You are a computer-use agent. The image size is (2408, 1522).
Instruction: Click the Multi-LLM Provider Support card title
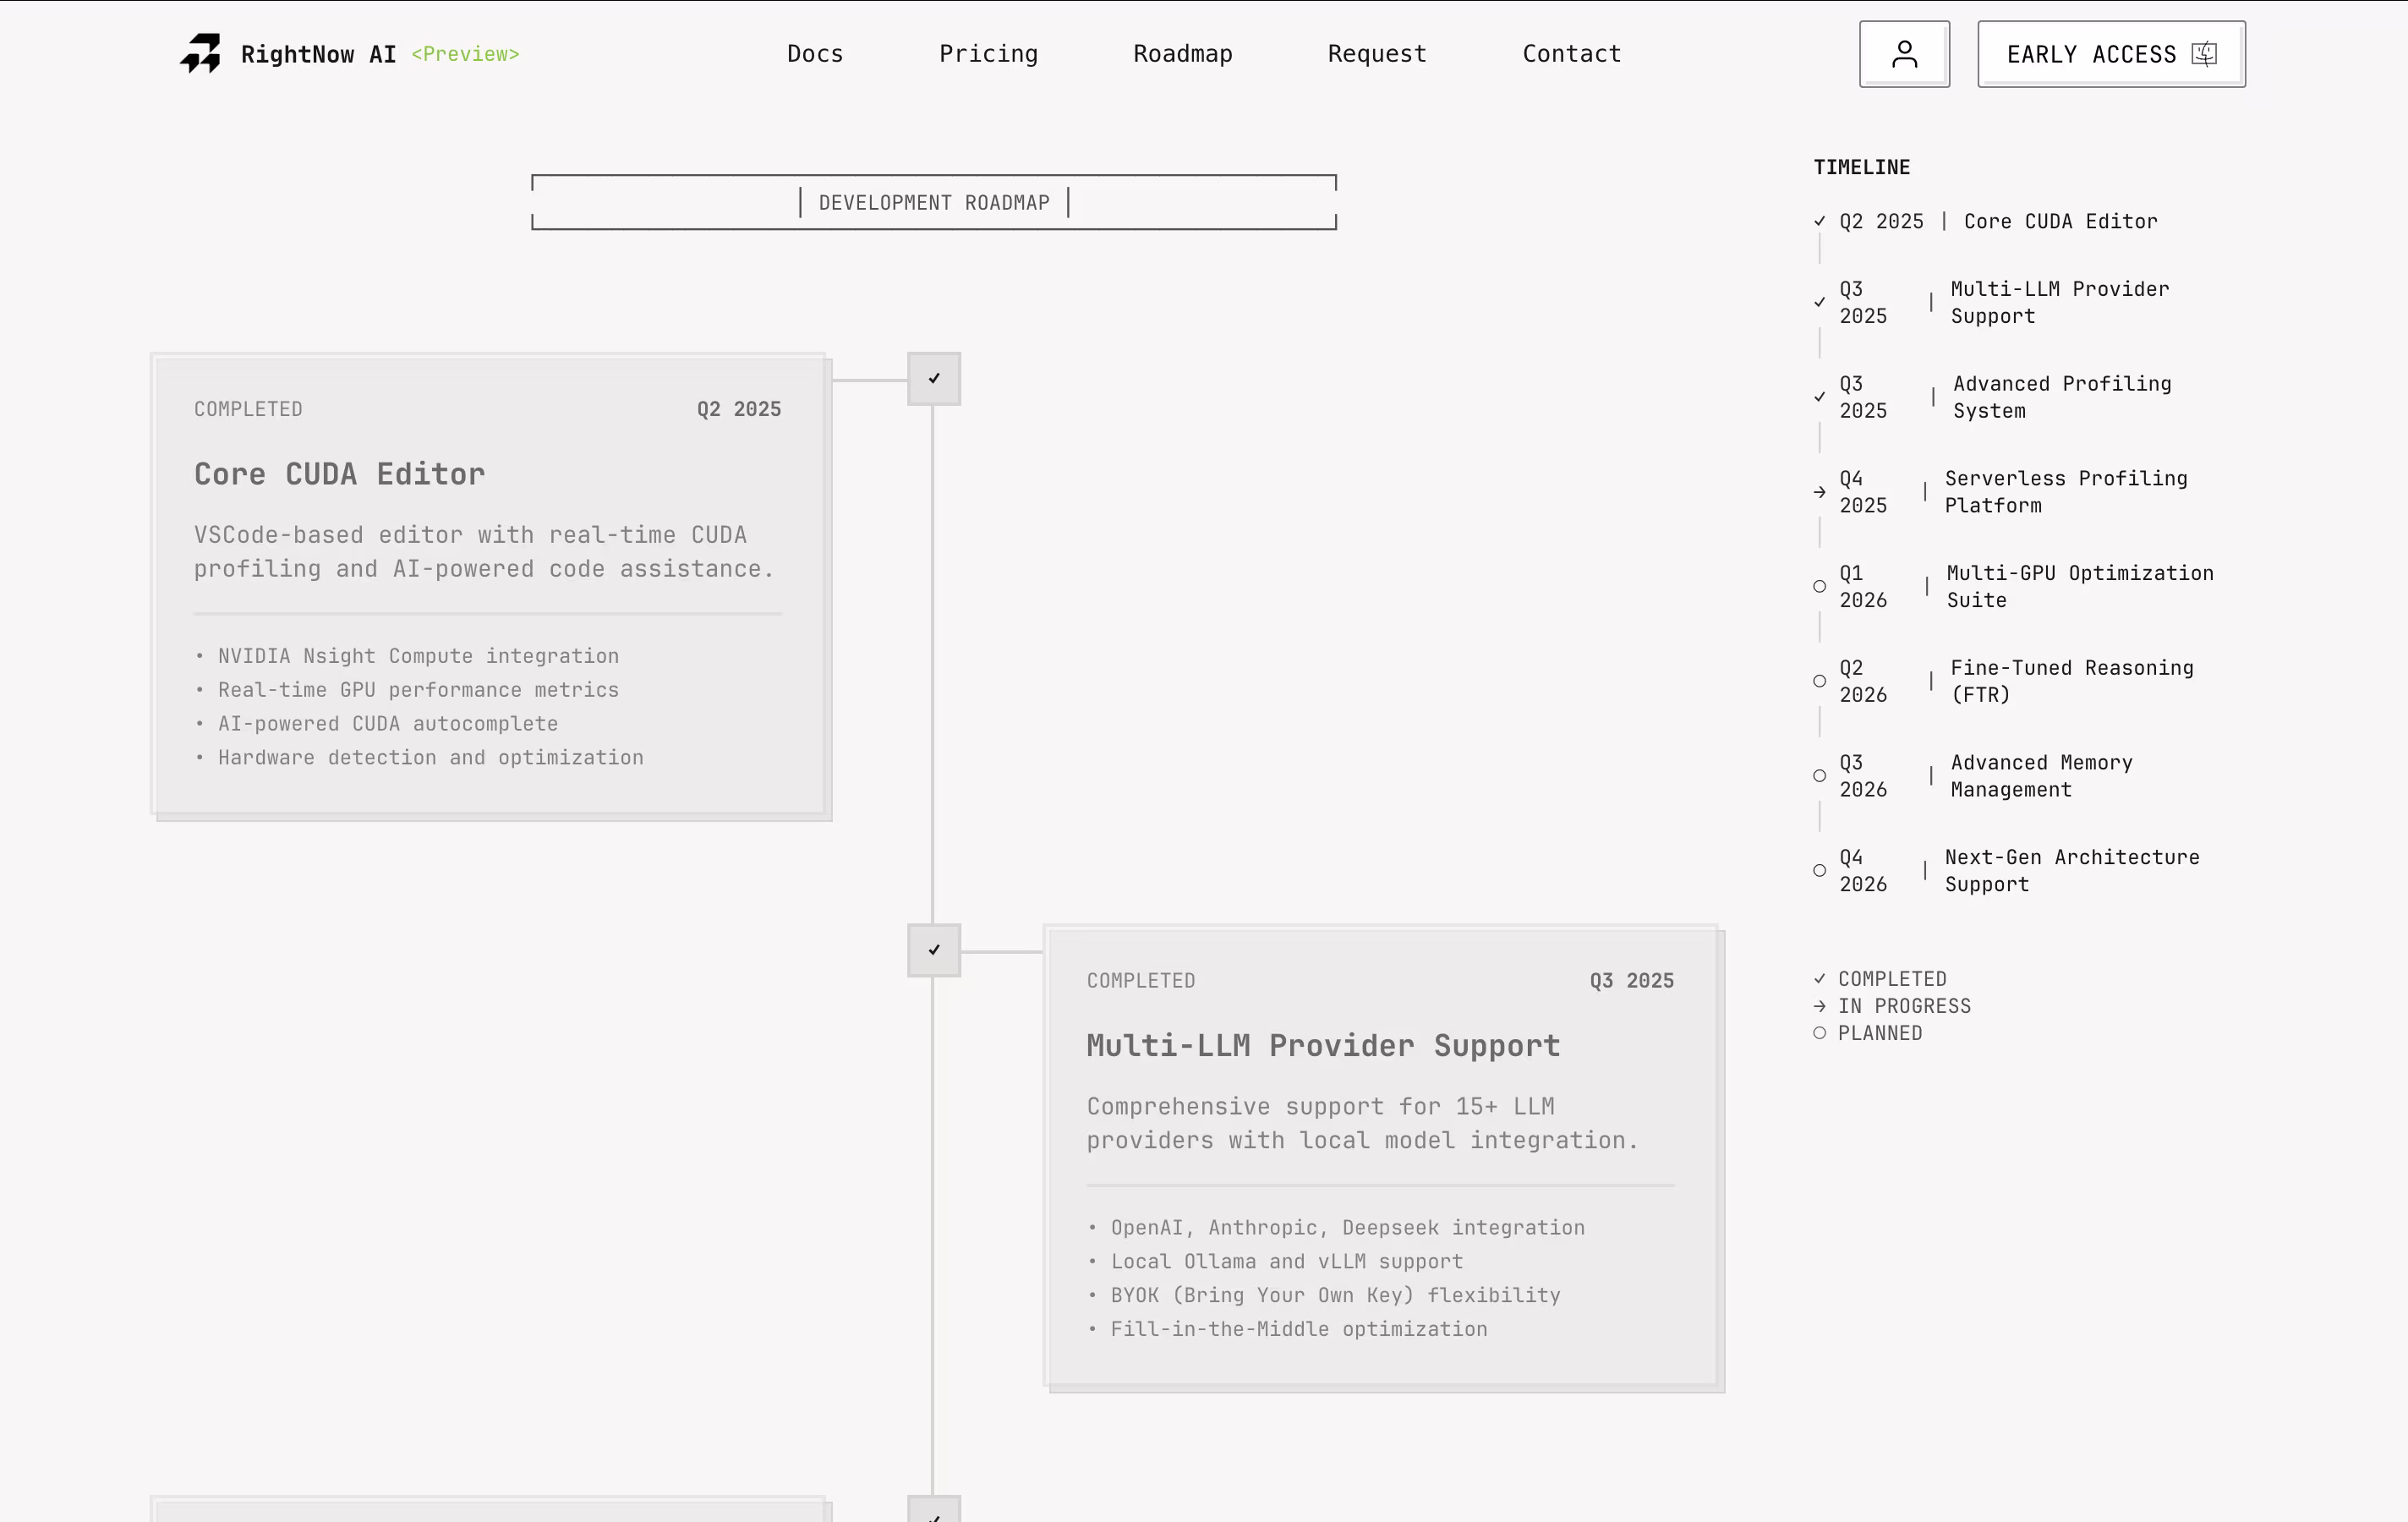1324,1046
